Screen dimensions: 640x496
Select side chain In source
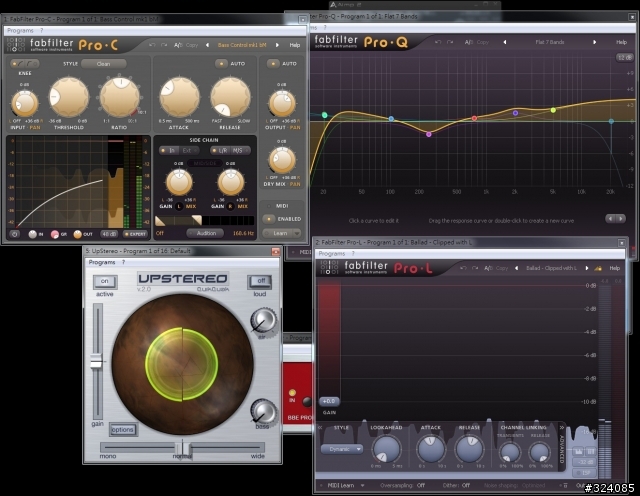pos(169,151)
